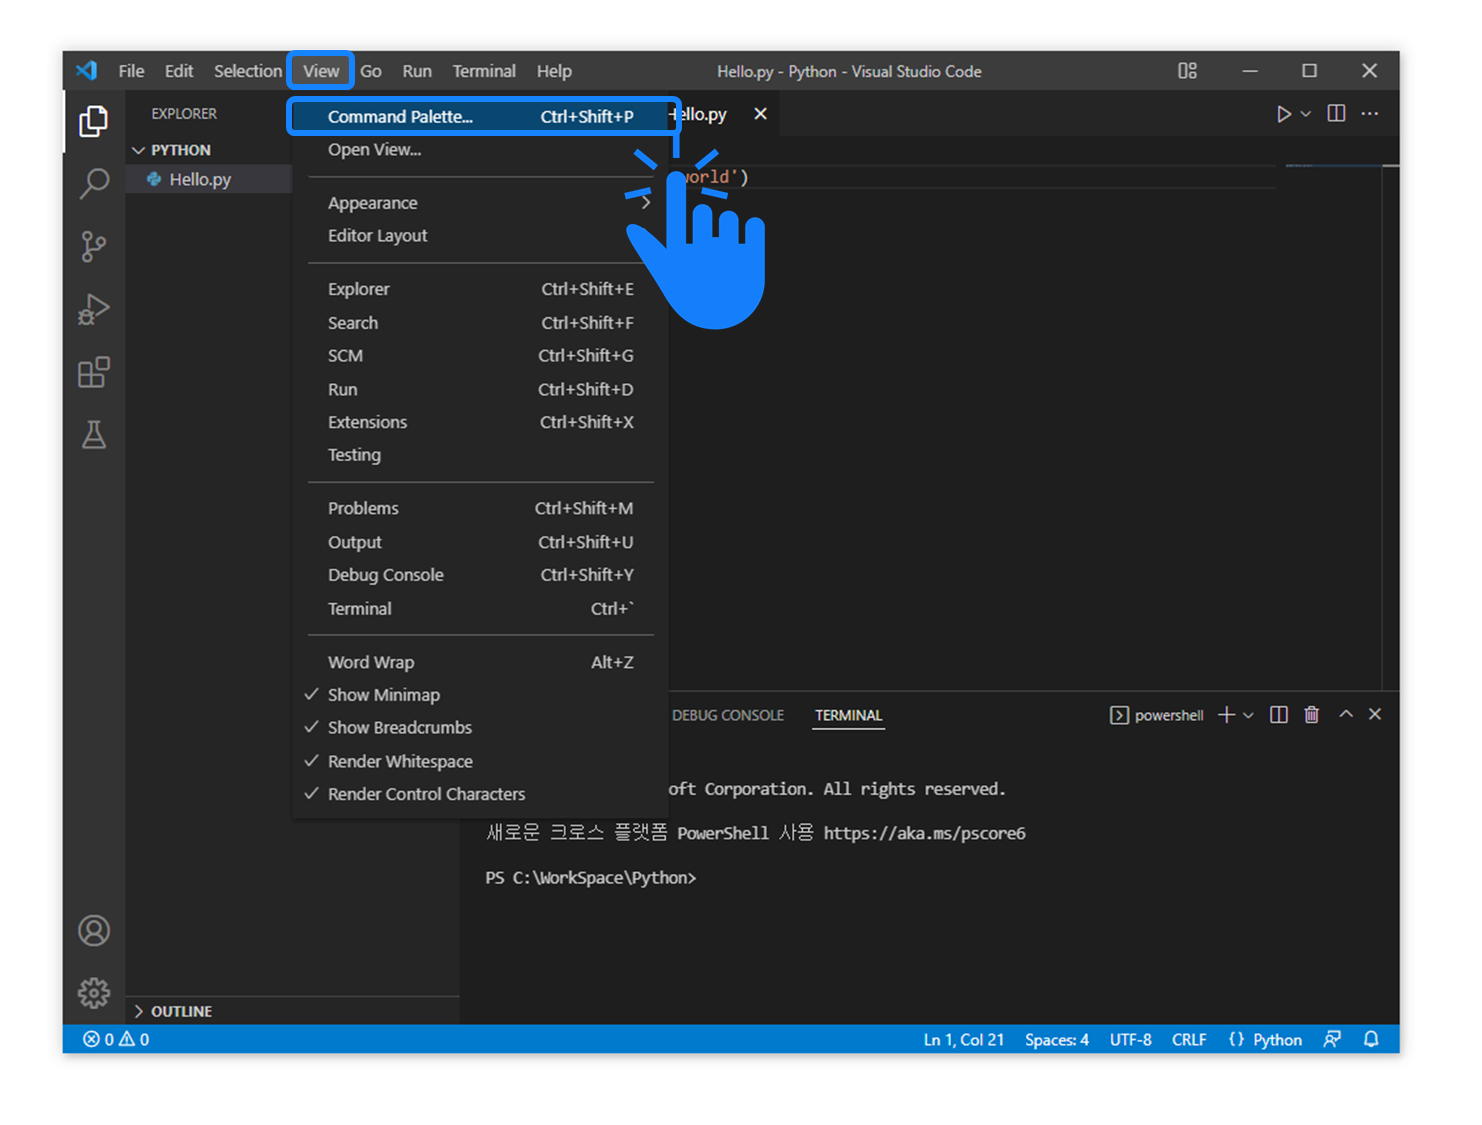Choose Command Palette... menu entry
Viewport: 1482px width, 1125px height.
click(x=480, y=116)
